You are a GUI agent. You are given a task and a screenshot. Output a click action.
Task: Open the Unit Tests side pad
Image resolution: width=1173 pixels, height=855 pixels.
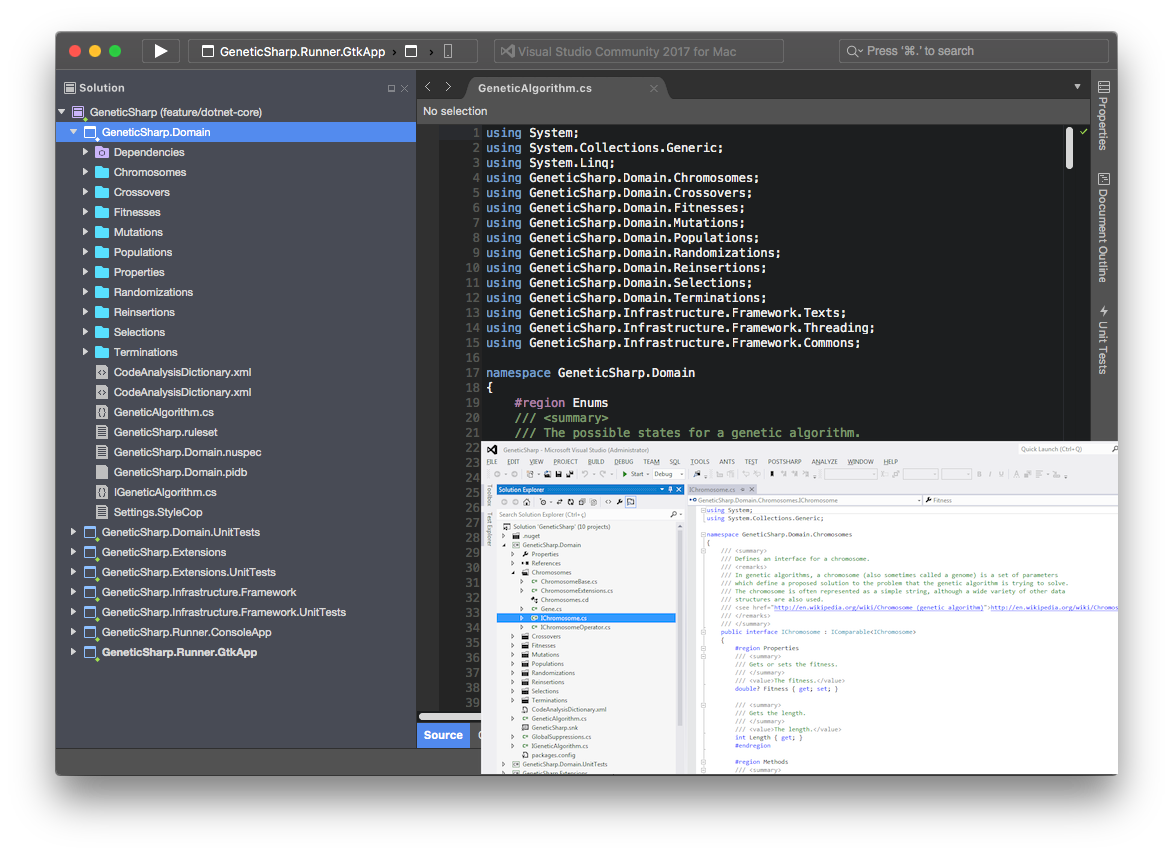click(x=1103, y=340)
